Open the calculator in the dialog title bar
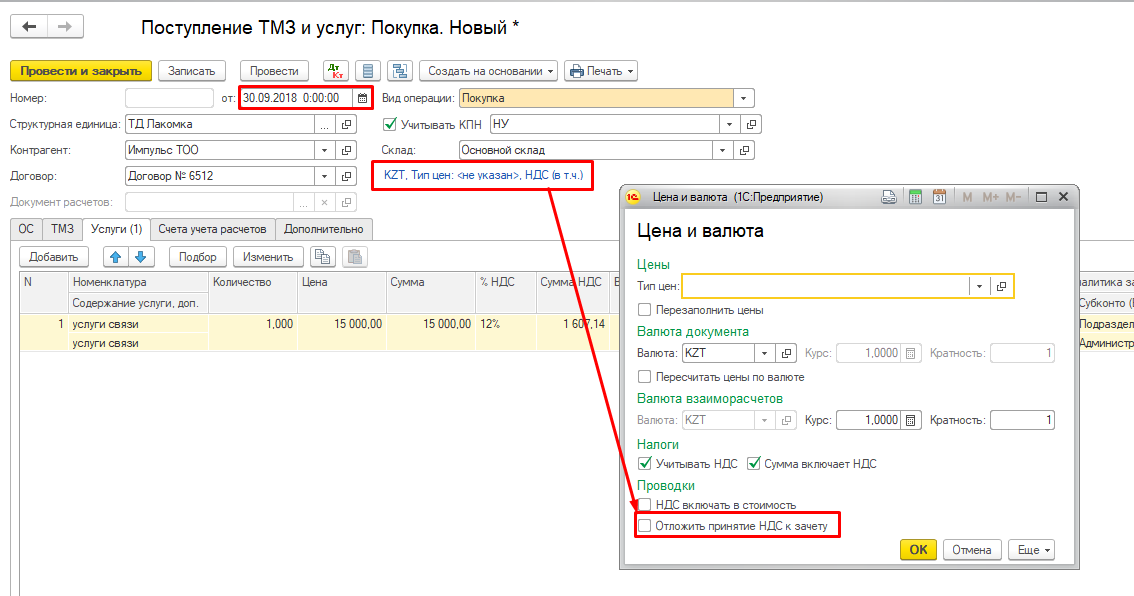 pos(915,197)
